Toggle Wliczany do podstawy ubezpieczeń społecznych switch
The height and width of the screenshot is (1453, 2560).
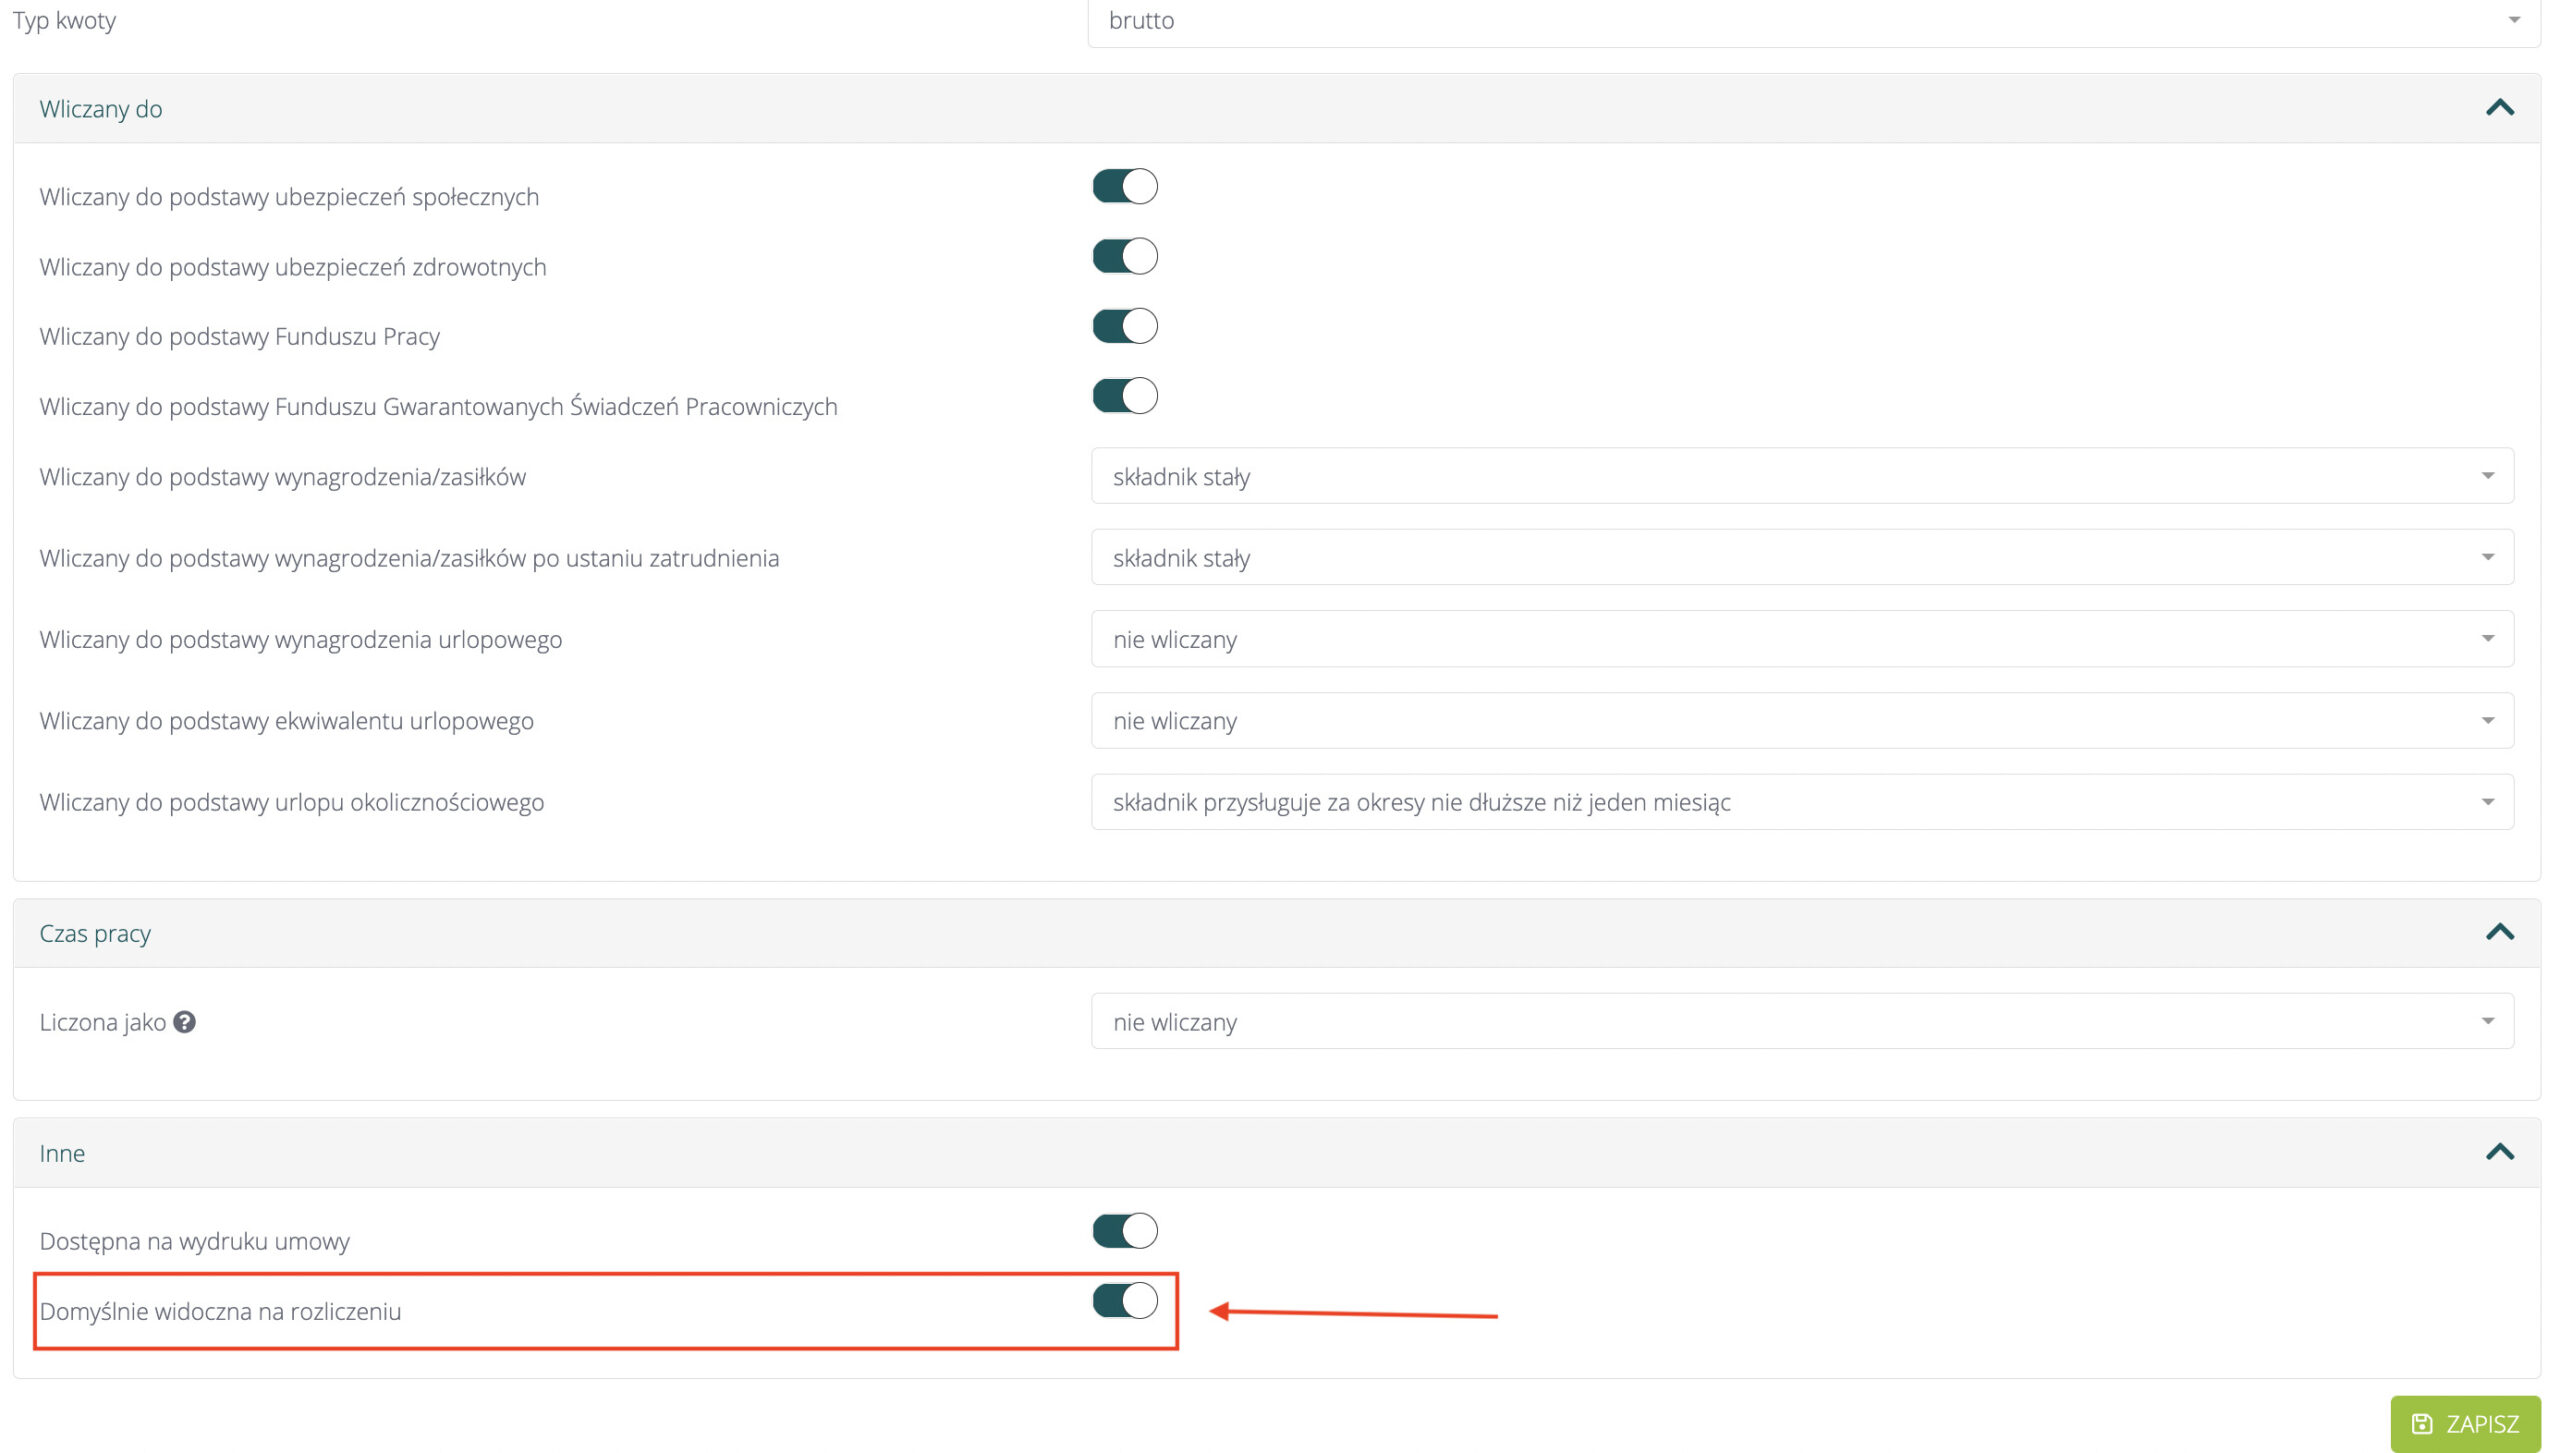tap(1124, 186)
